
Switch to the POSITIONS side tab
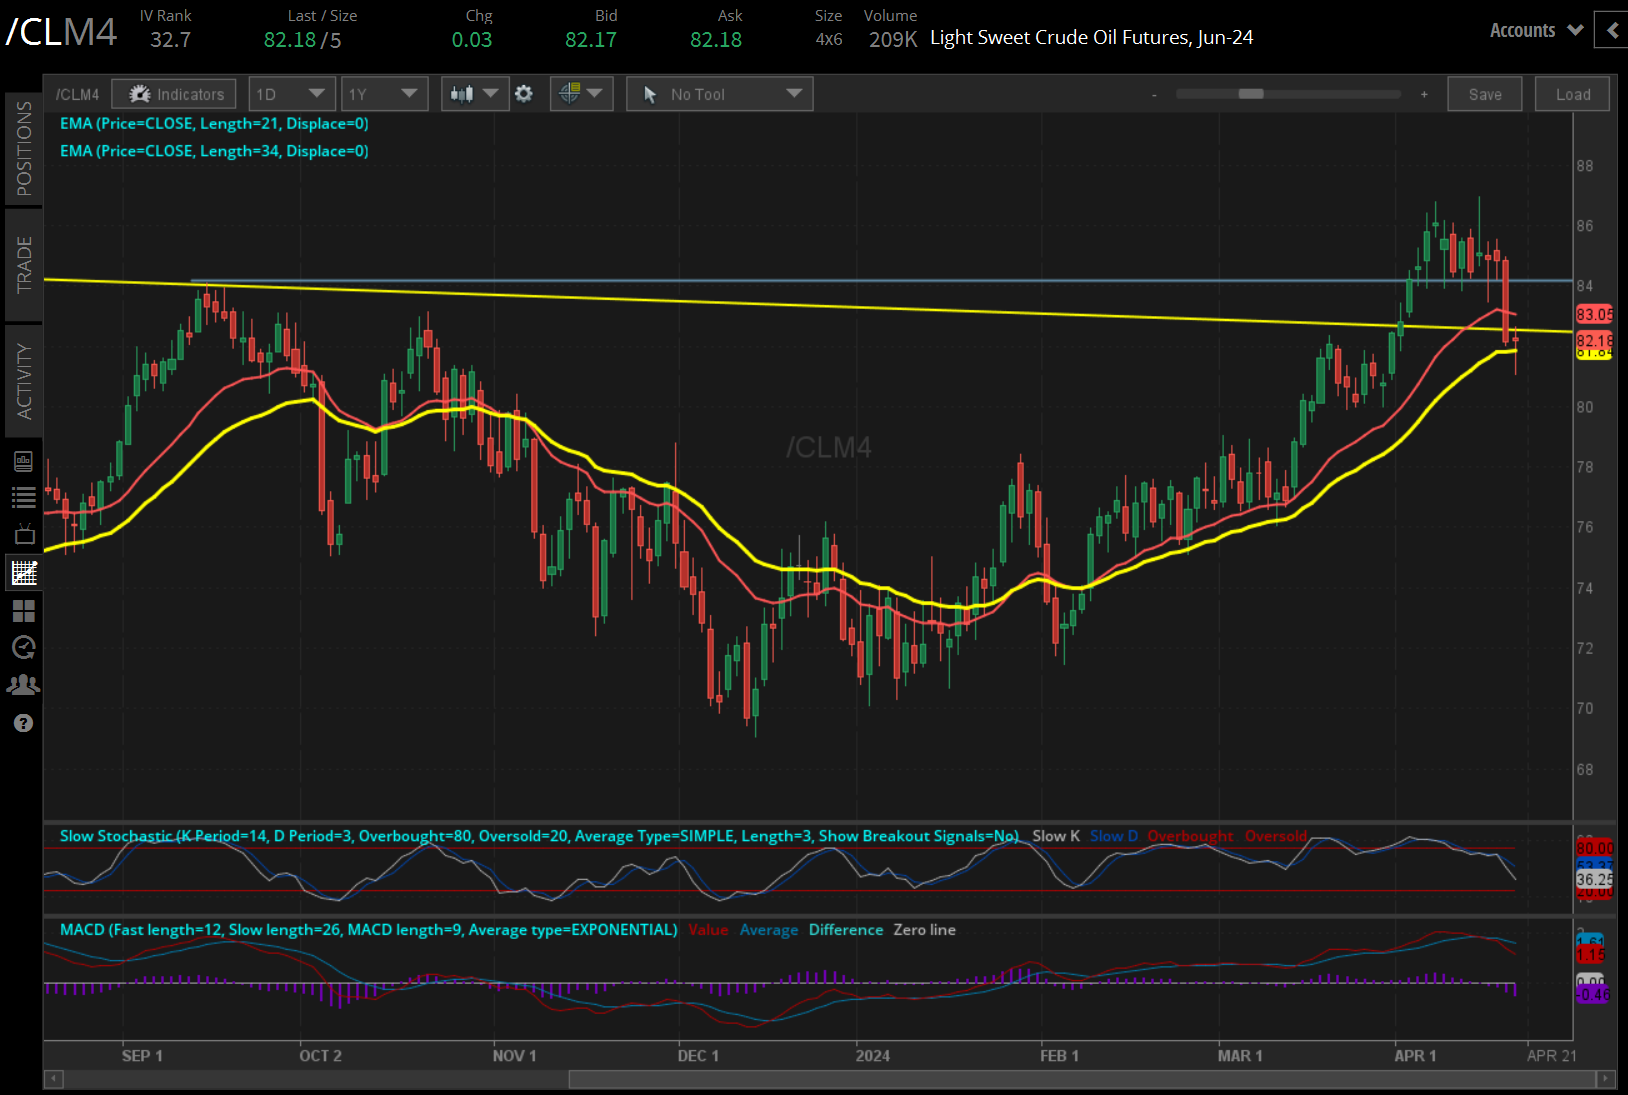(24, 148)
